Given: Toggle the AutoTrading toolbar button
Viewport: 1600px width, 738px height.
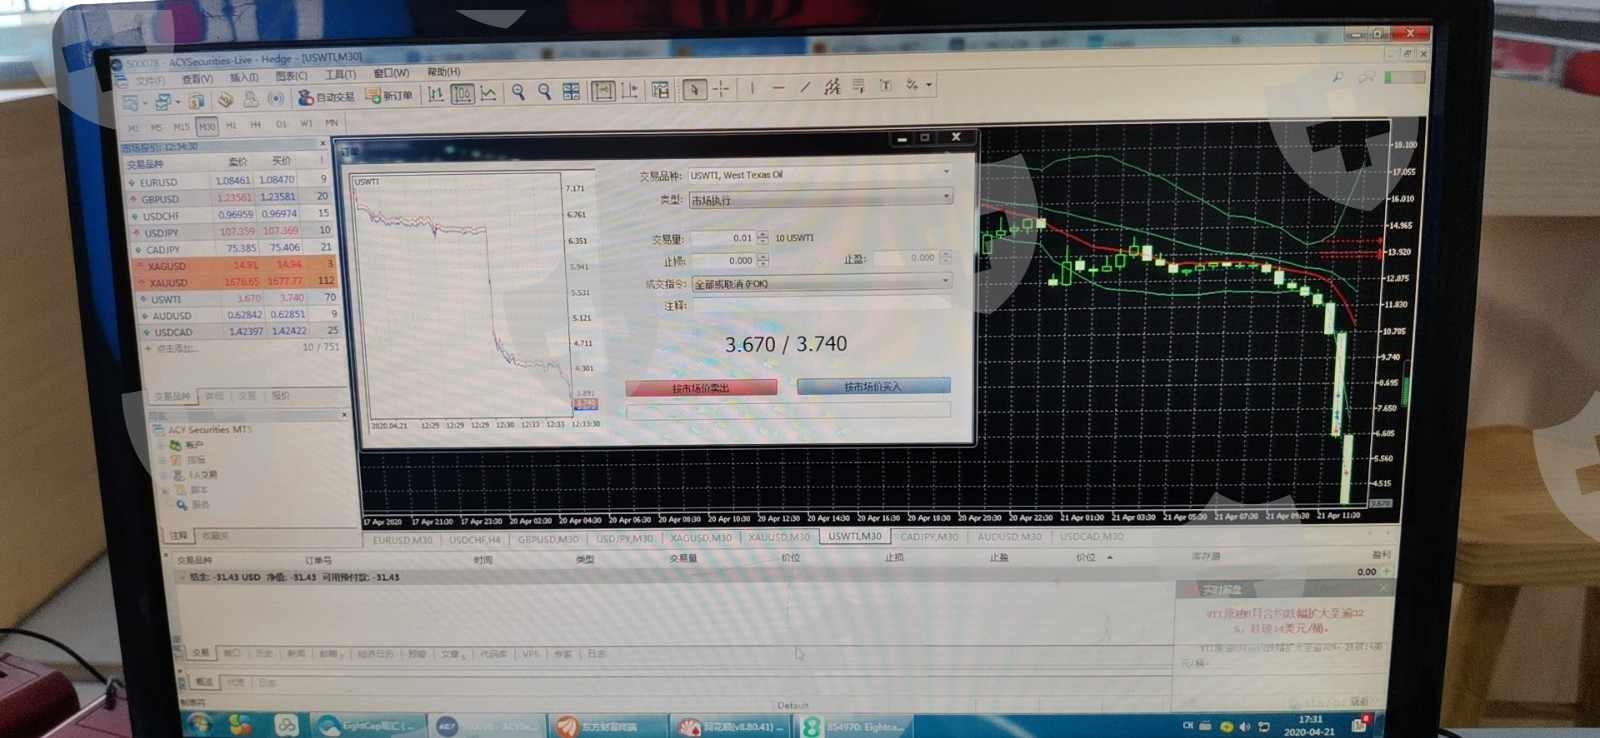Looking at the screenshot, I should pyautogui.click(x=327, y=97).
